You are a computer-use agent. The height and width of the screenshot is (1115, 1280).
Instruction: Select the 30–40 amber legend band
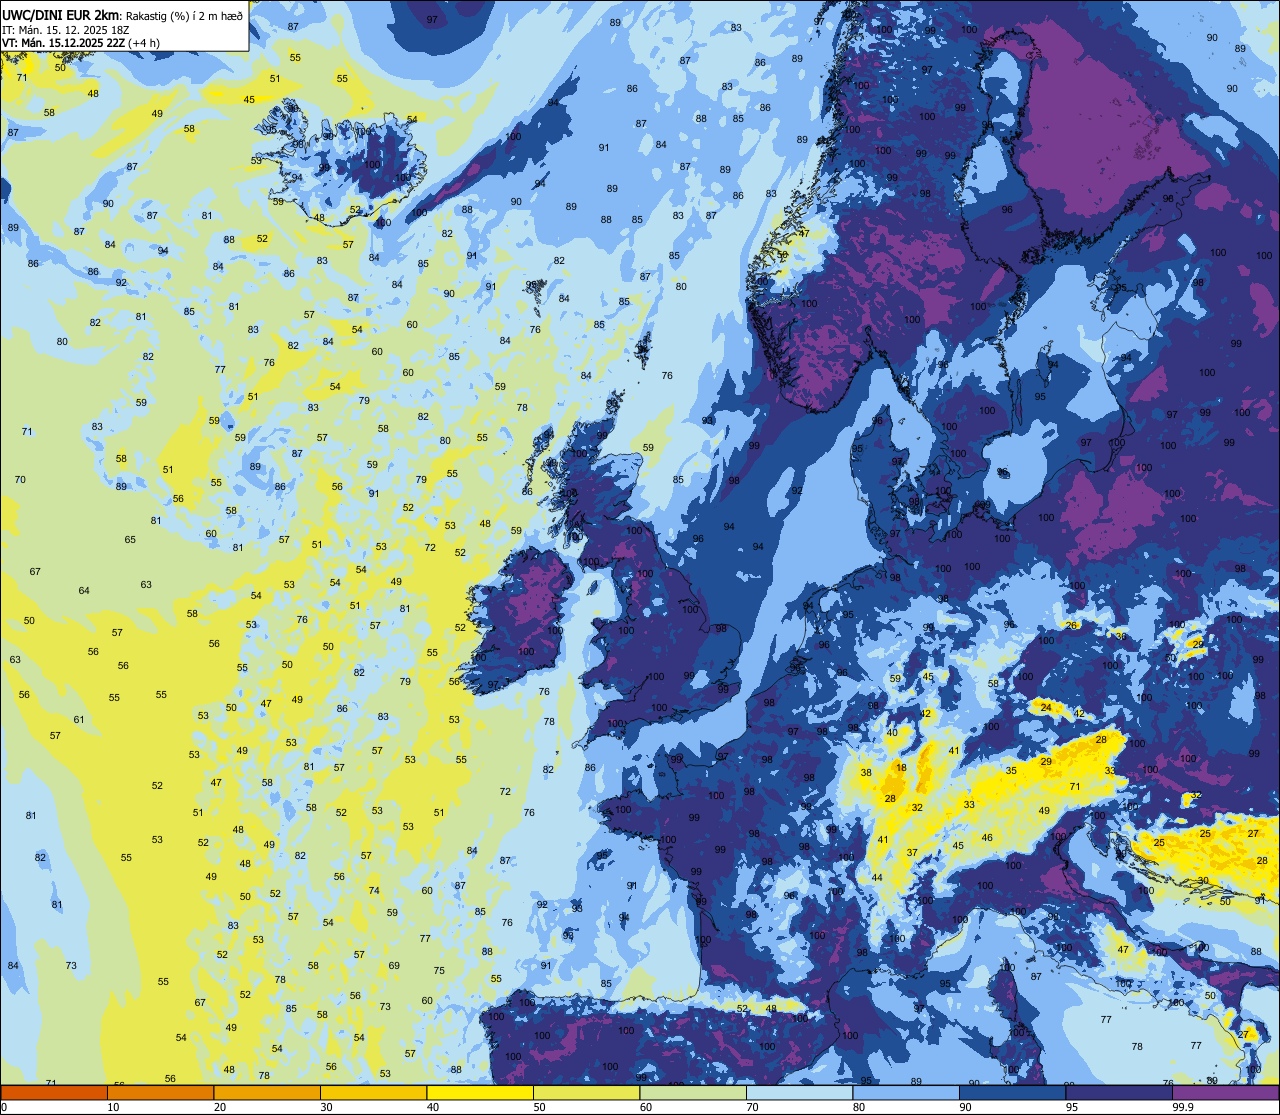[373, 1093]
